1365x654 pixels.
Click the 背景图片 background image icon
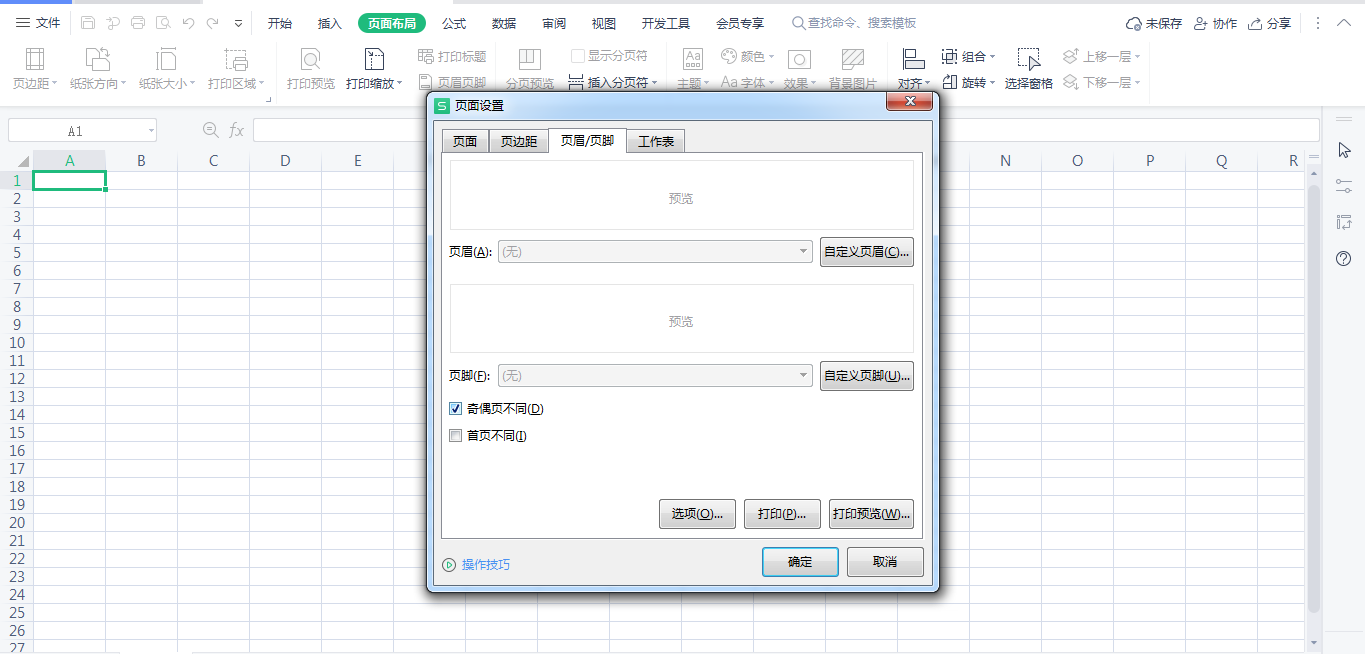click(852, 60)
